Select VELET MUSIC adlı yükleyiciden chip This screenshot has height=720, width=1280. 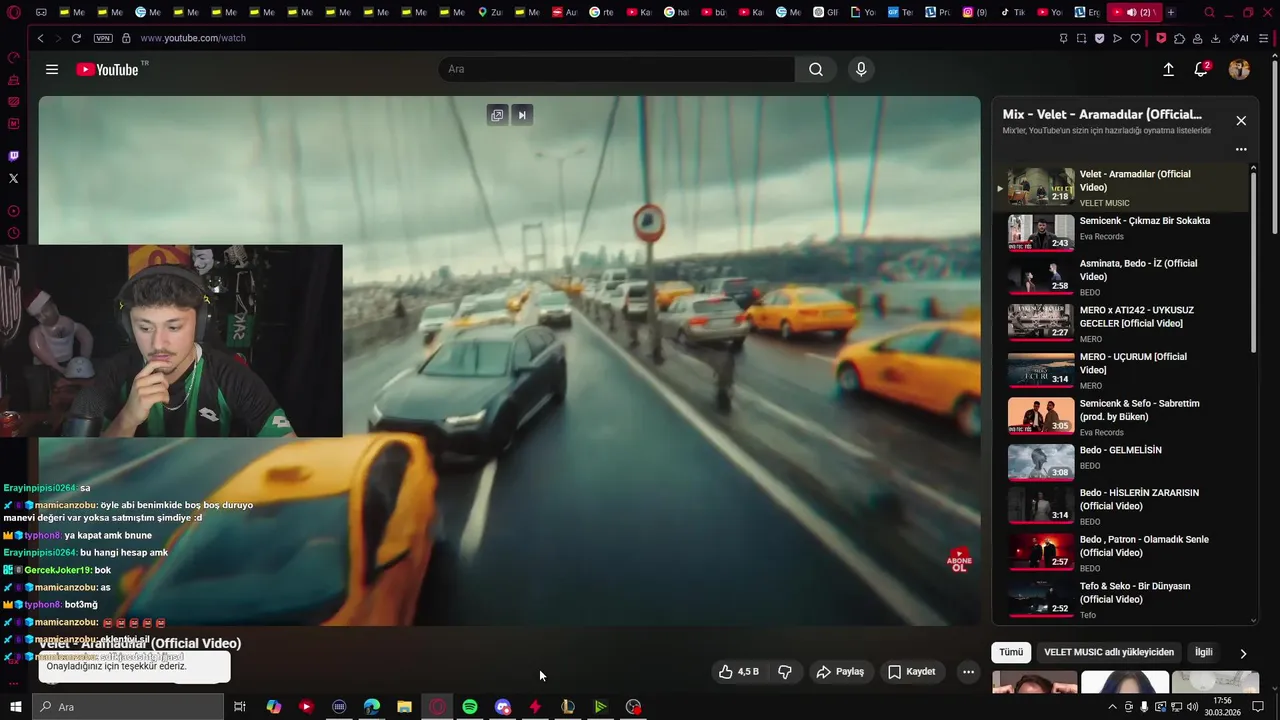coord(1109,652)
